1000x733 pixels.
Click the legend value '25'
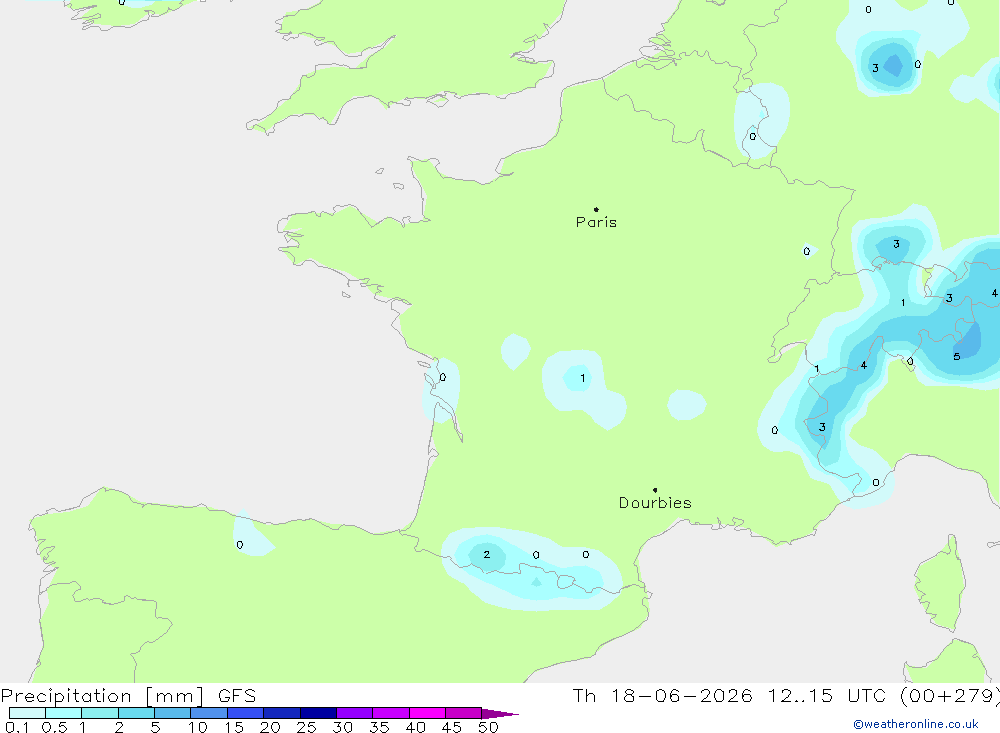click(306, 727)
